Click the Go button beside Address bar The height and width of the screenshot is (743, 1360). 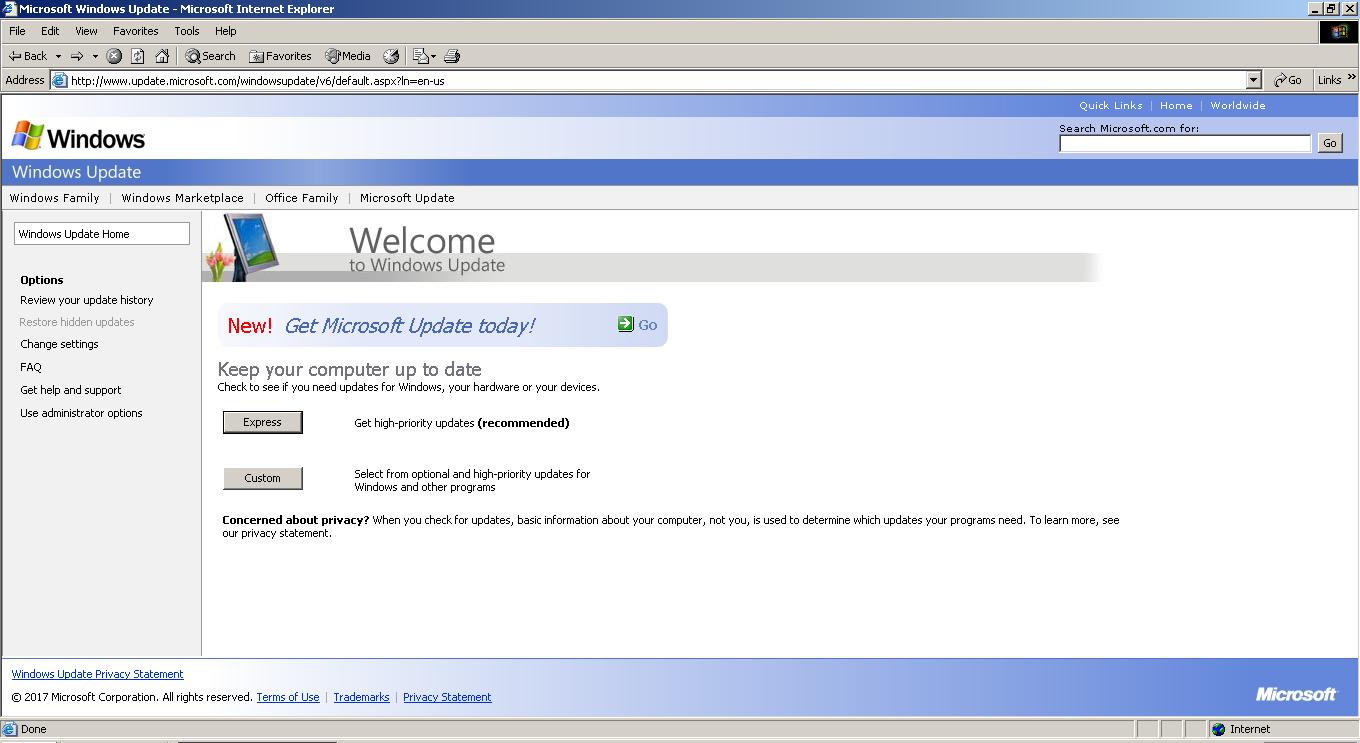[x=1288, y=80]
